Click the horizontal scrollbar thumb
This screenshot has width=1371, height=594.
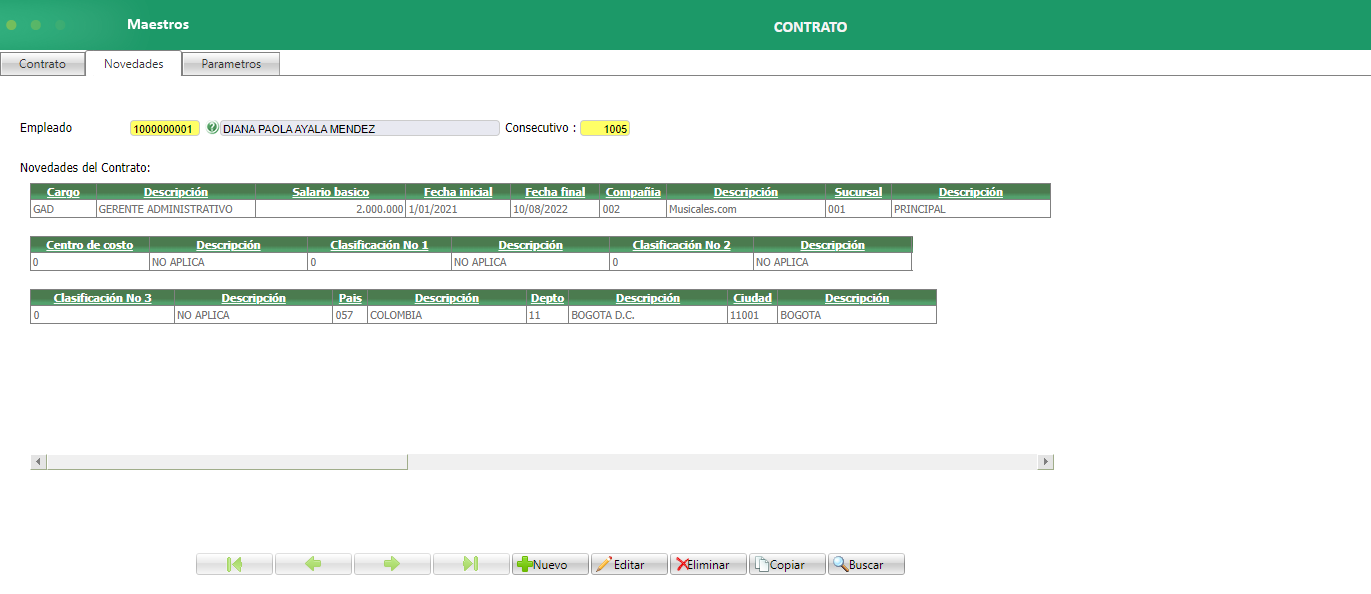(227, 462)
